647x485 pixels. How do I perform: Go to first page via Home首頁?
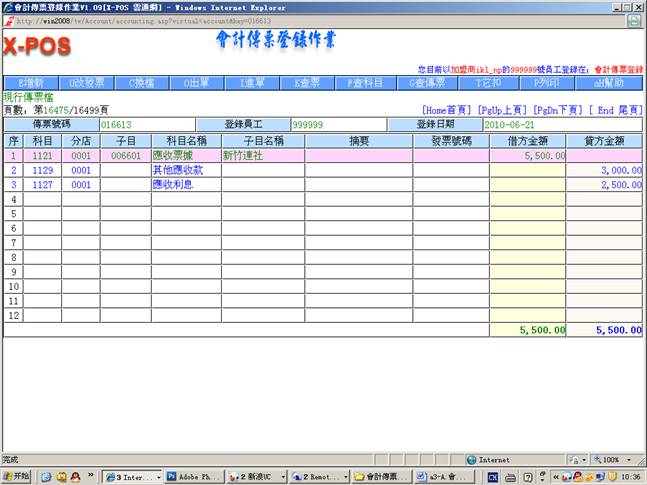tap(445, 110)
